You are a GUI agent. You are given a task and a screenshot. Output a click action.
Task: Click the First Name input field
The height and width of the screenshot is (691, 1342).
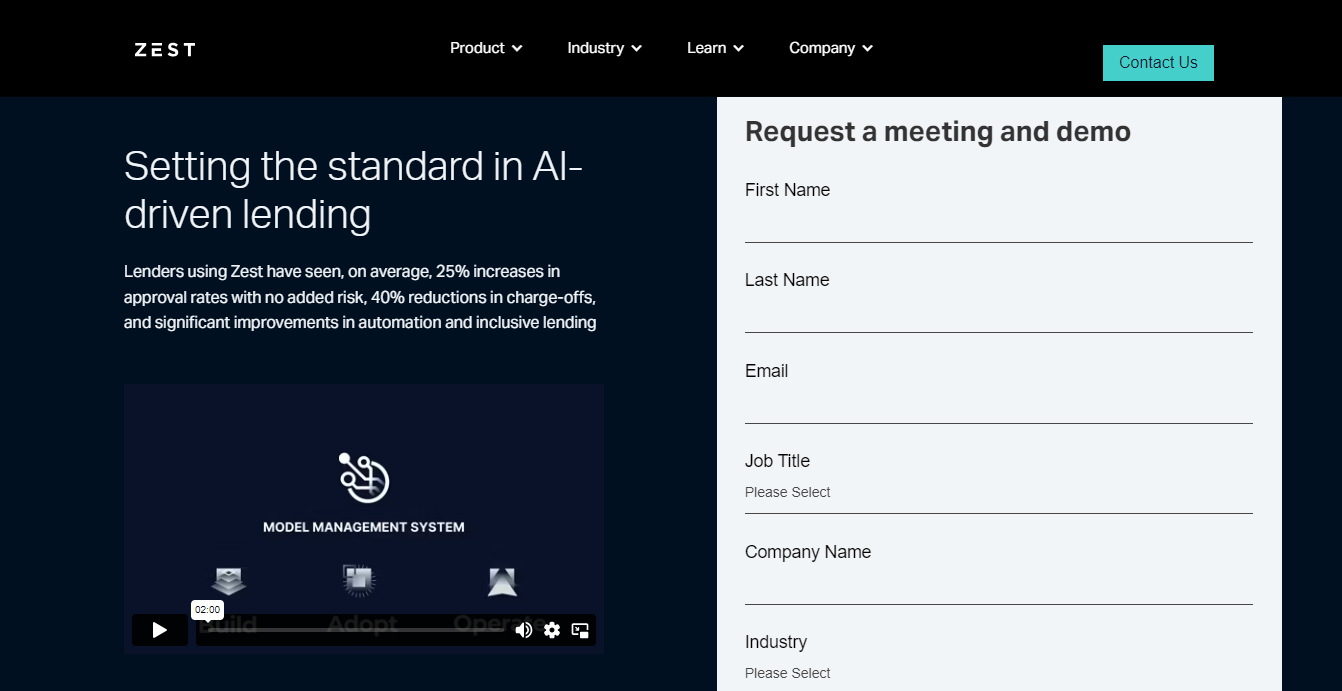pyautogui.click(x=998, y=225)
